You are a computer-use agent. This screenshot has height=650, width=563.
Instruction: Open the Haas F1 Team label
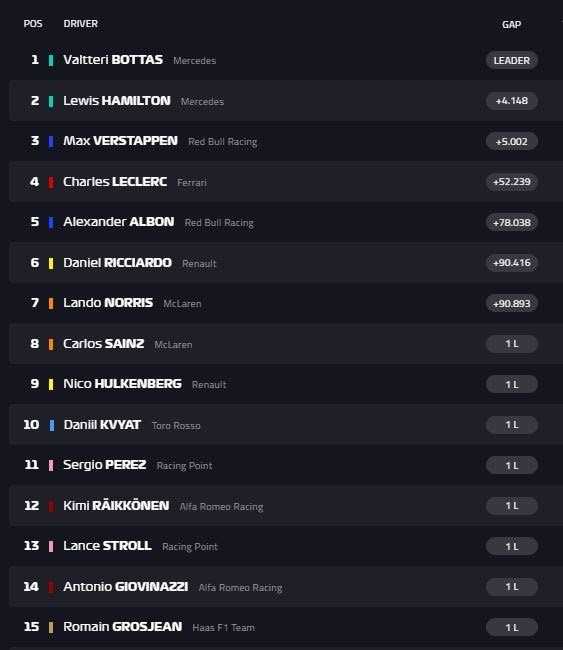coord(223,628)
